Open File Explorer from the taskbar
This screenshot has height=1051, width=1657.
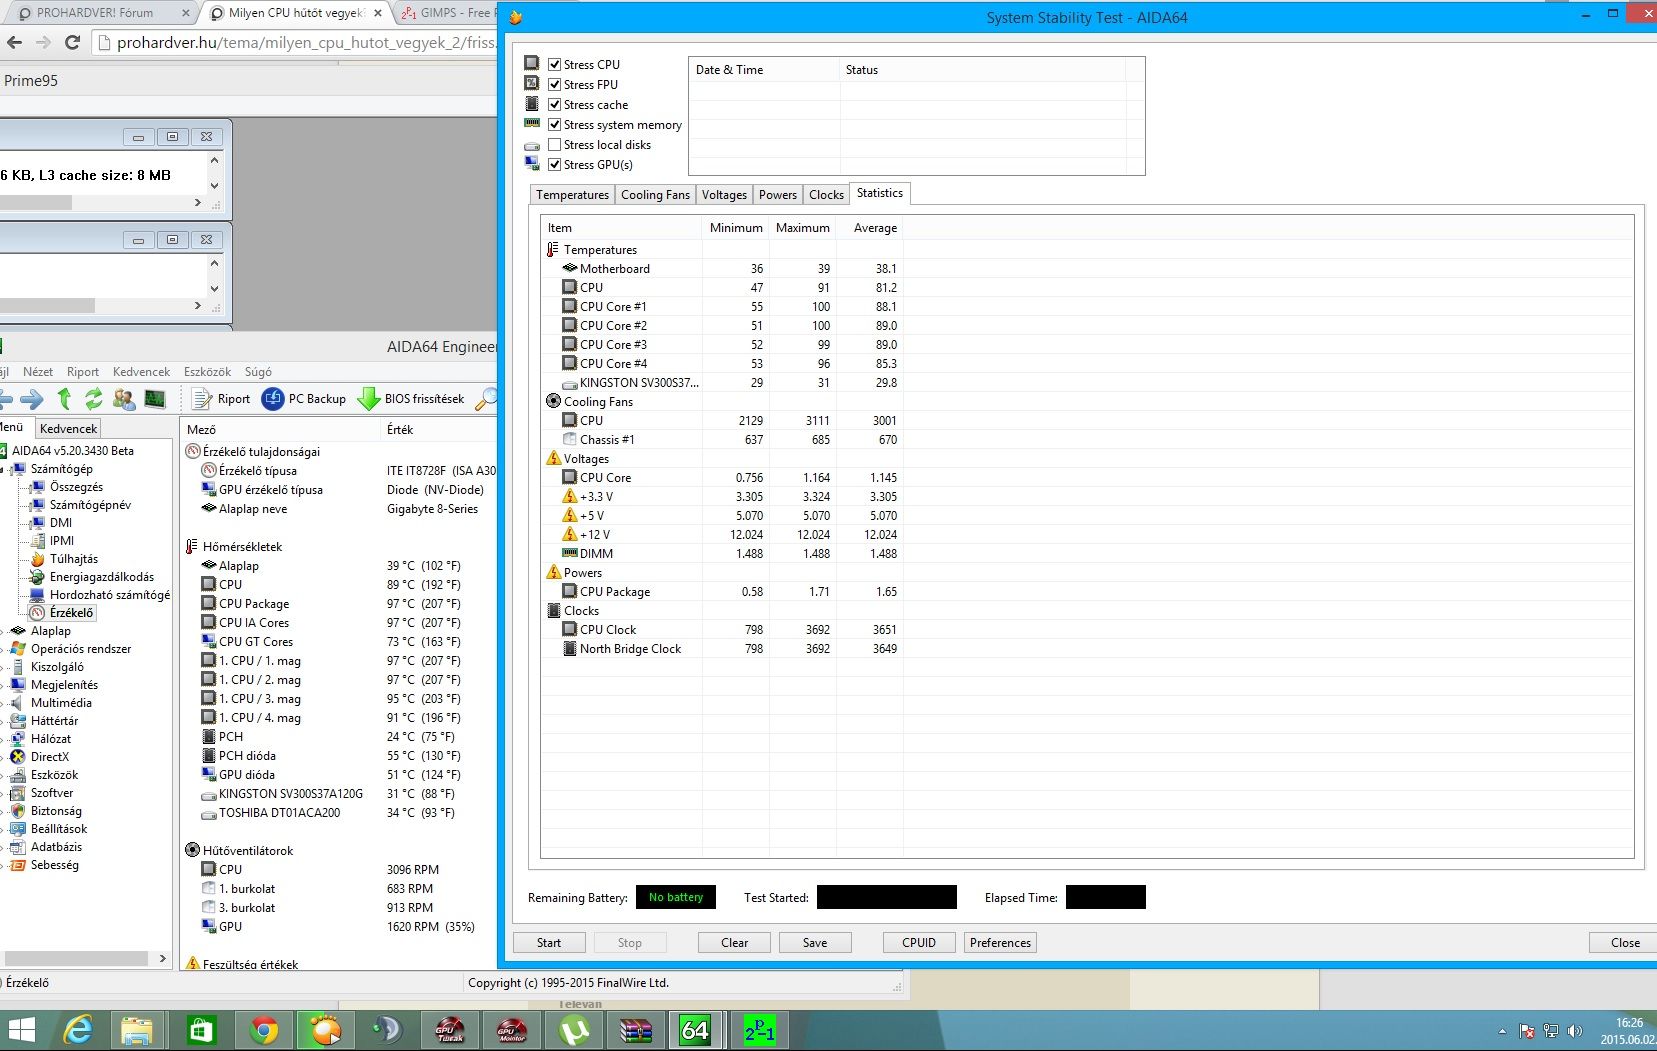click(x=137, y=1029)
